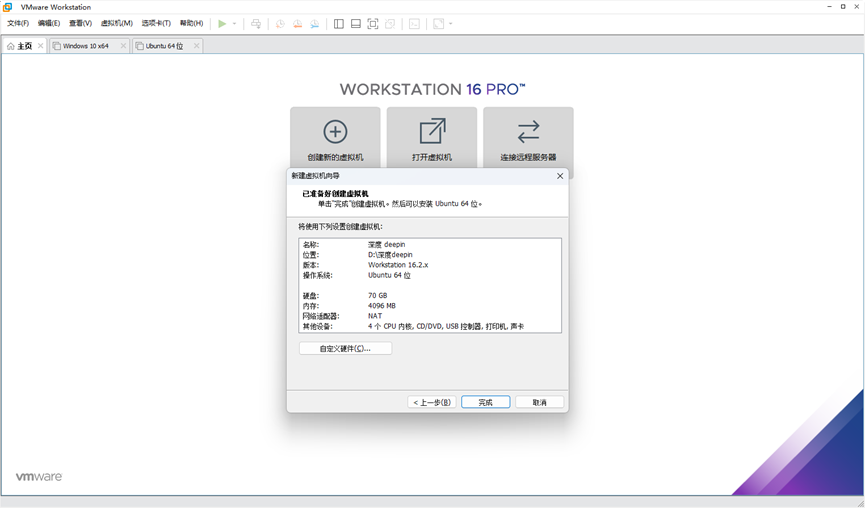Image resolution: width=865 pixels, height=508 pixels.
Task: Select the 操作系统 row in settings list
Action: (430, 275)
